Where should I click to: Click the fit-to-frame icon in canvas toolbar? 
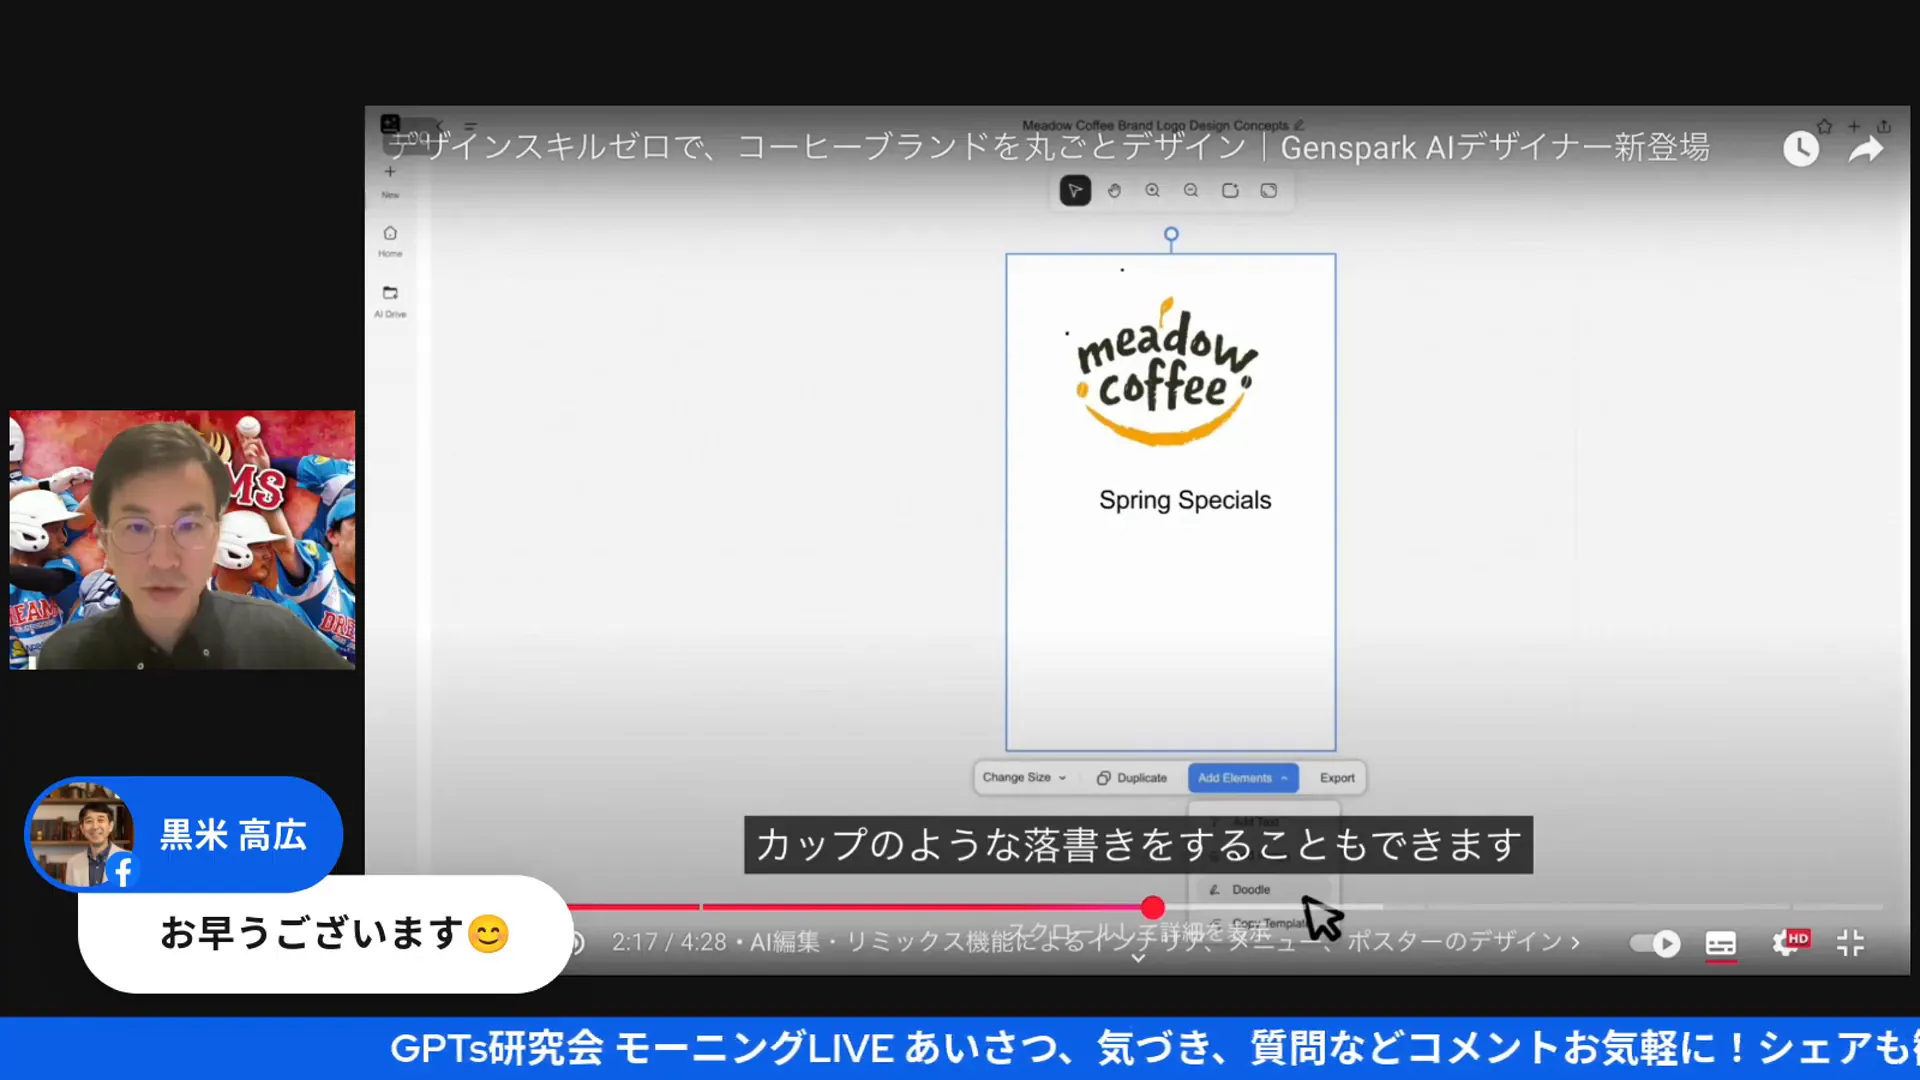coord(1230,191)
